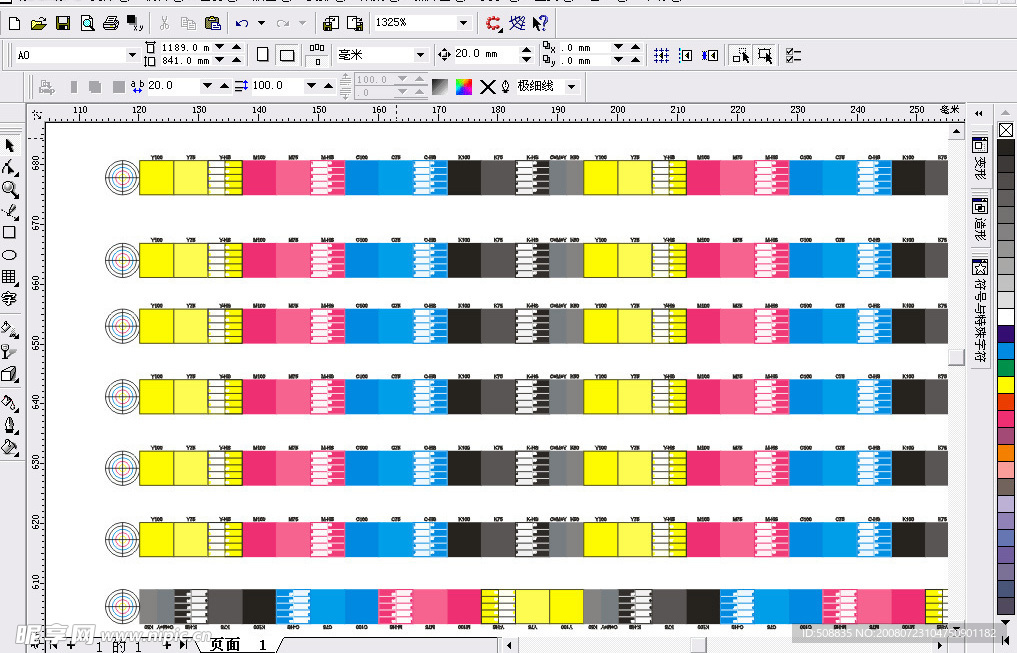The image size is (1017, 653).
Task: Open the zoom level 1325% dropdown
Action: 463,23
